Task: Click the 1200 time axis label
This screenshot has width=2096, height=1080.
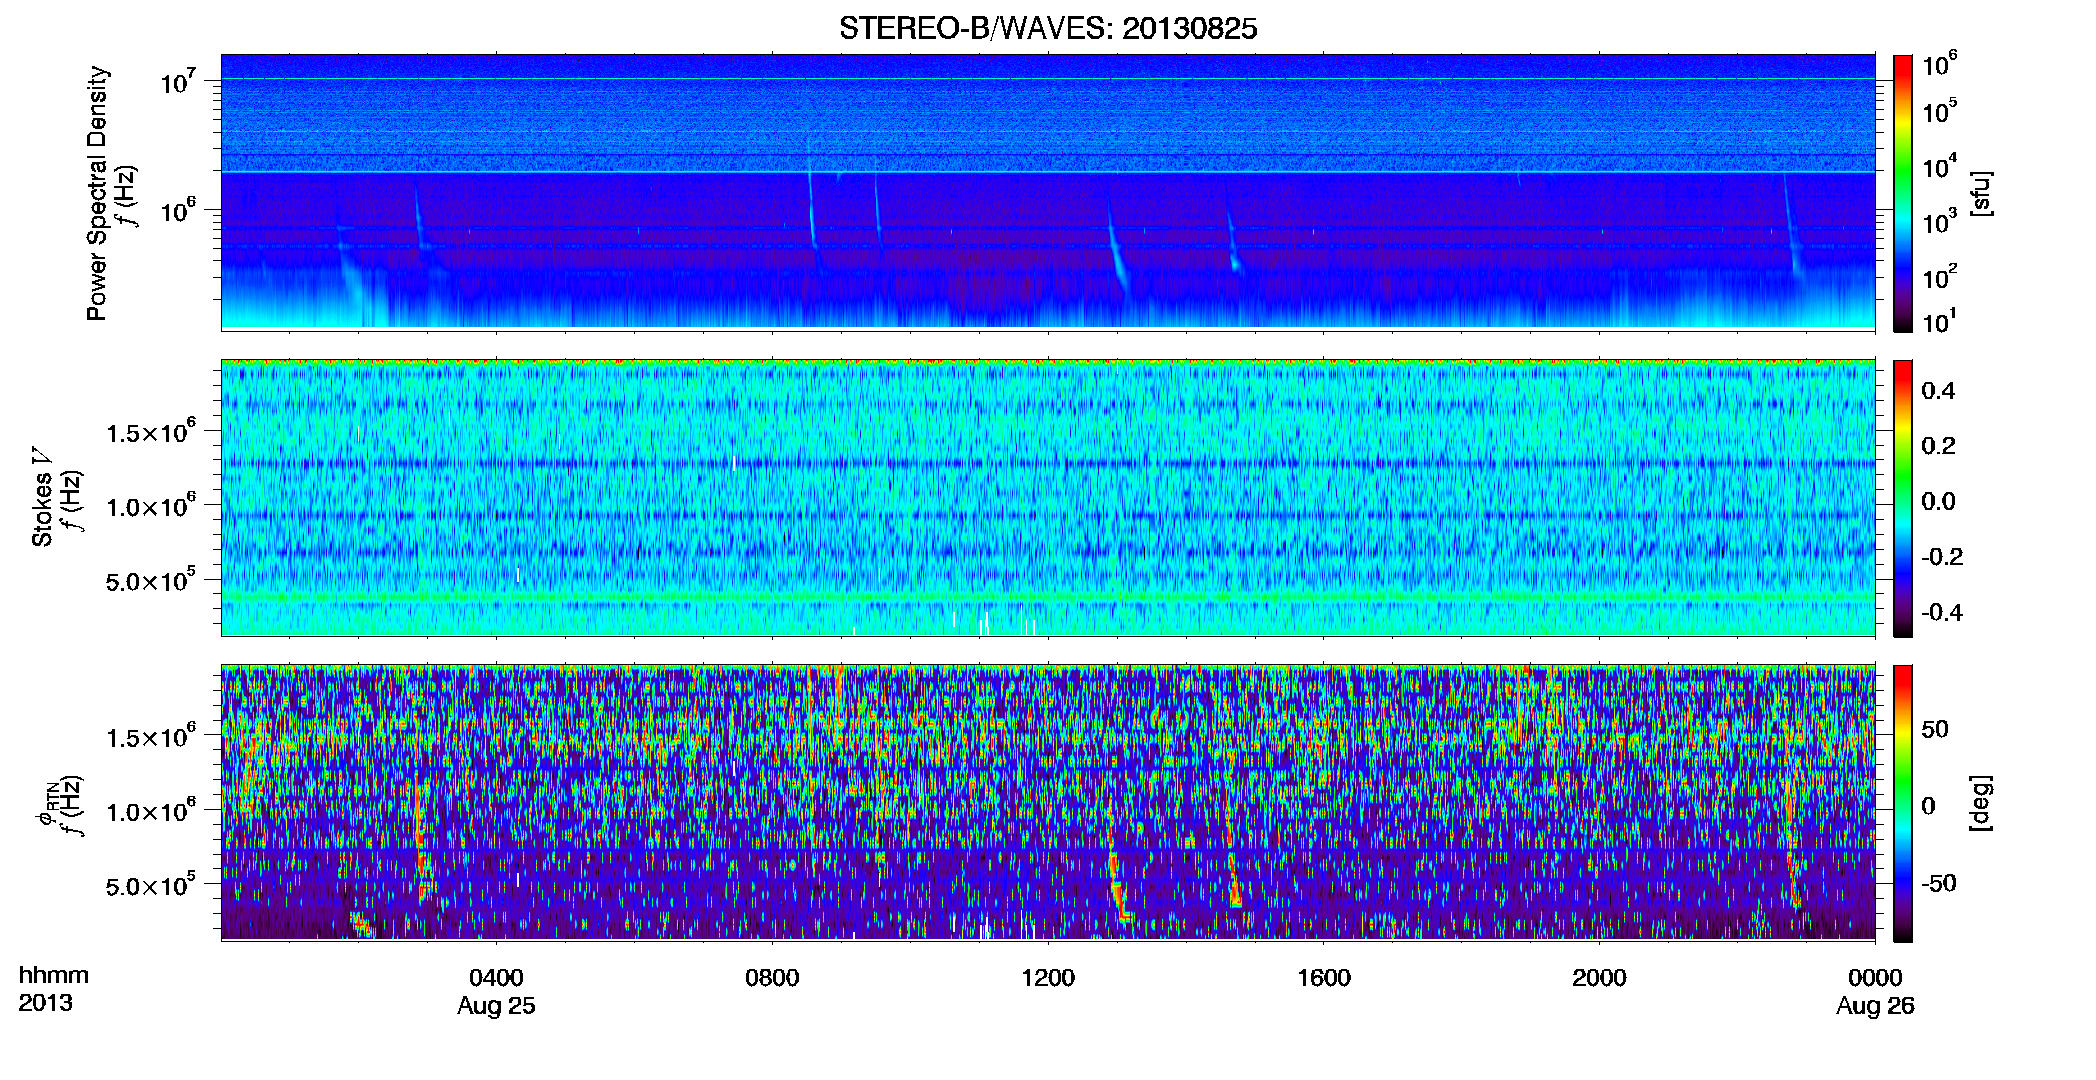Action: (1048, 977)
